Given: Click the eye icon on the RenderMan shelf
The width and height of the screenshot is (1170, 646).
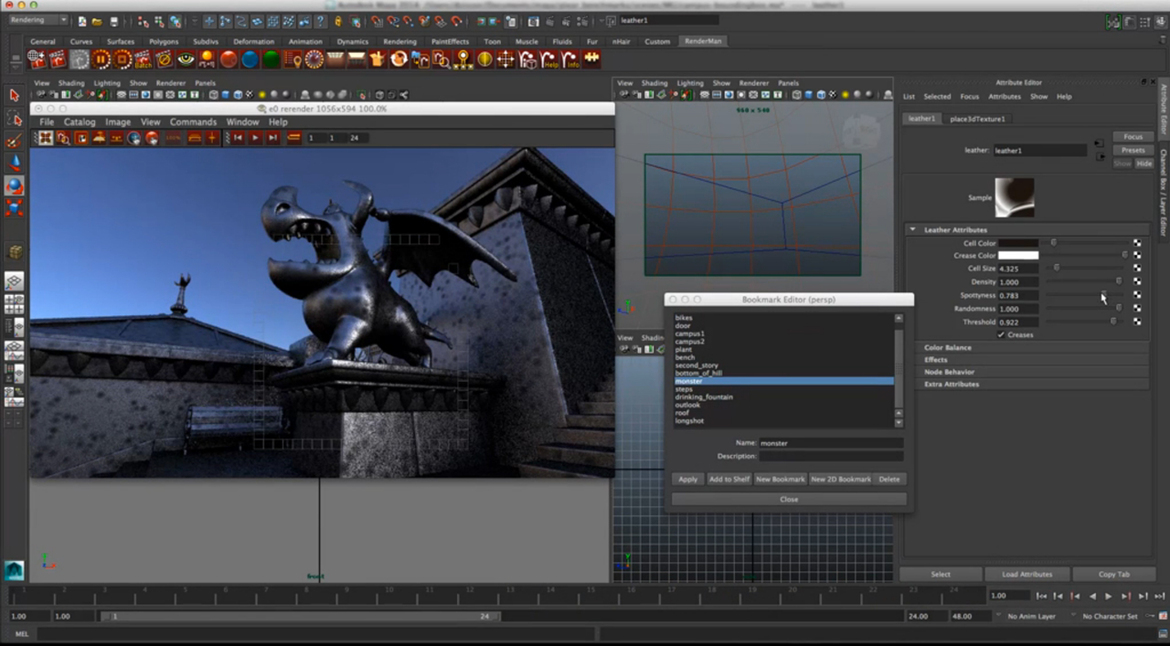Looking at the screenshot, I should 186,59.
